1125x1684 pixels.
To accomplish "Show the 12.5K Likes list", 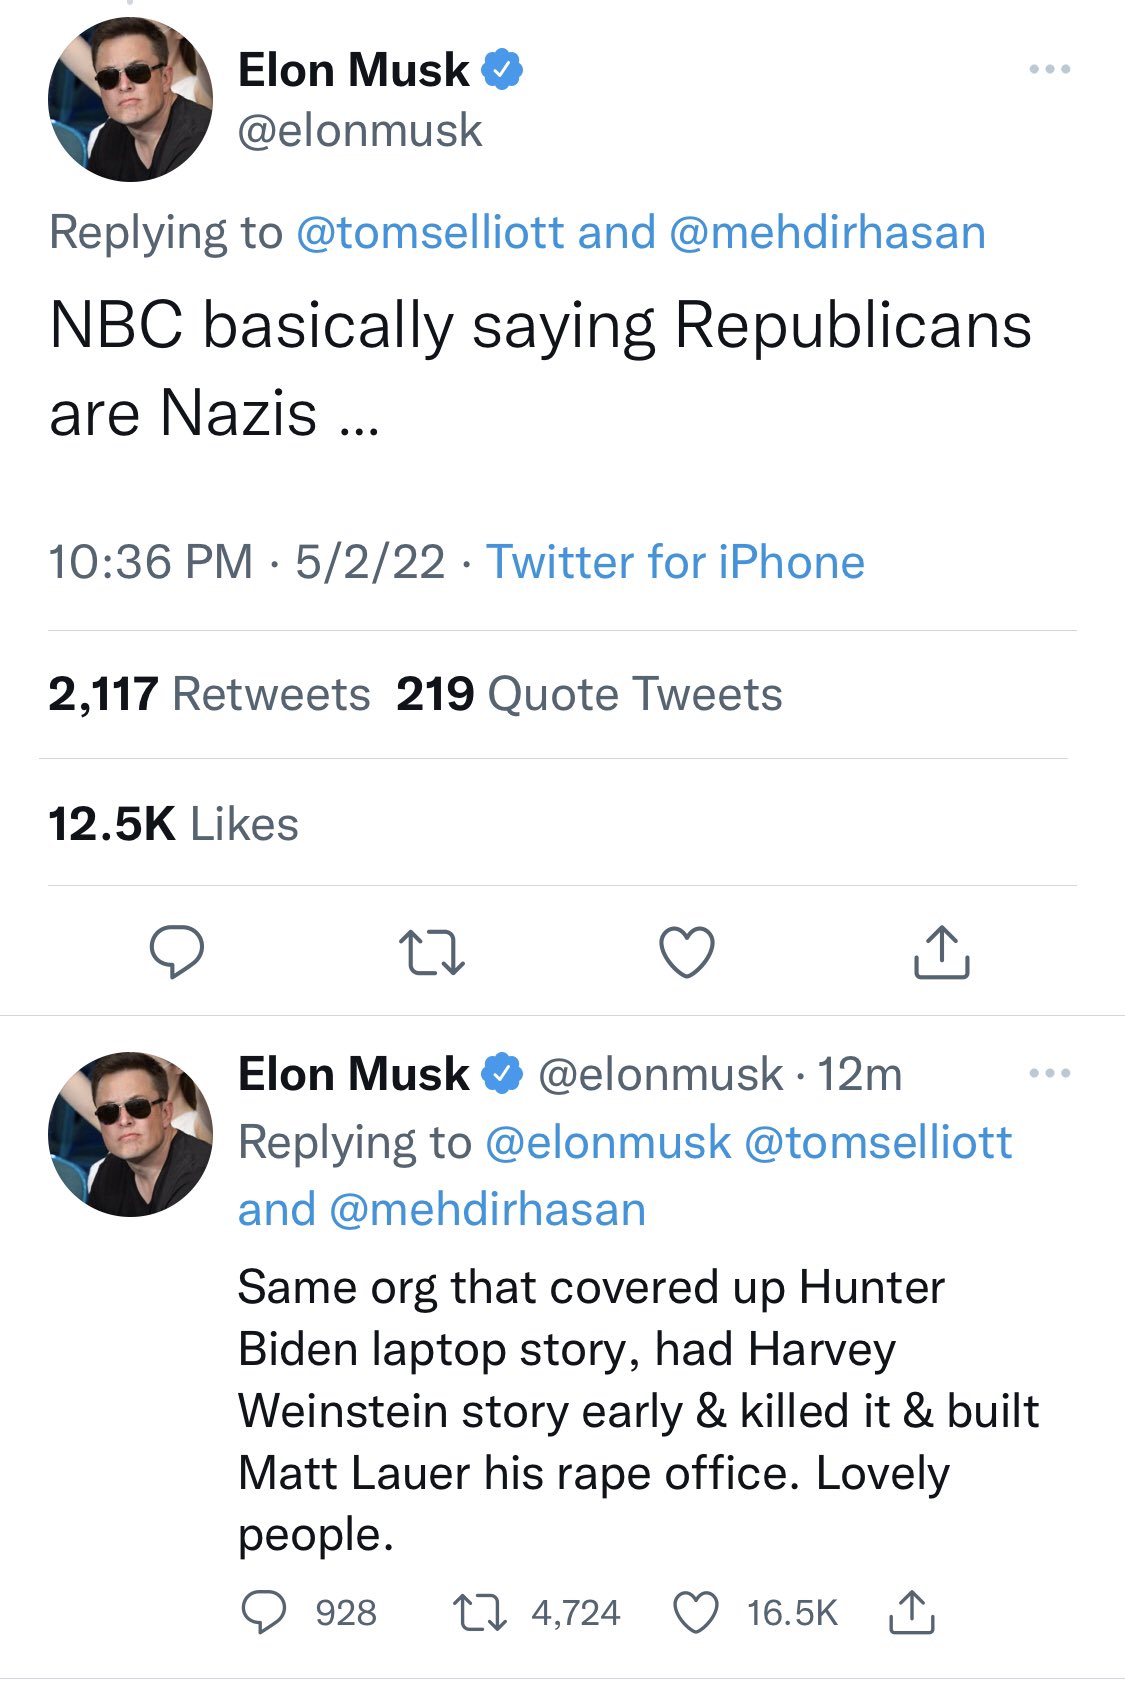I will (x=173, y=824).
